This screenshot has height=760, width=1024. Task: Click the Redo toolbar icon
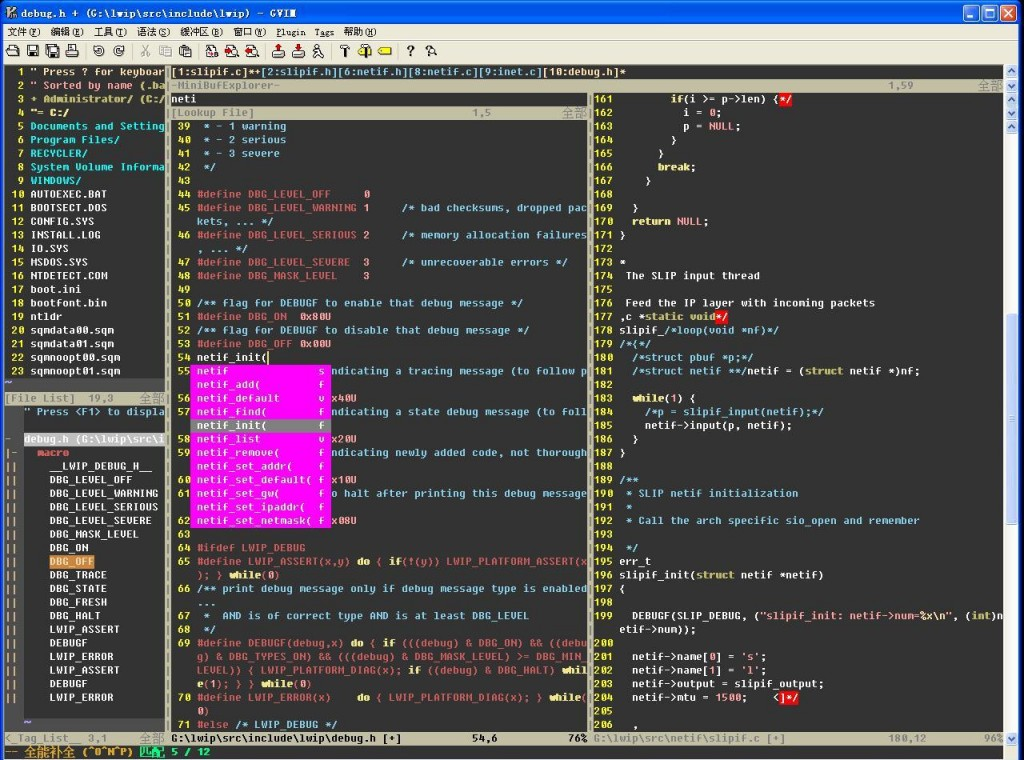pos(119,50)
